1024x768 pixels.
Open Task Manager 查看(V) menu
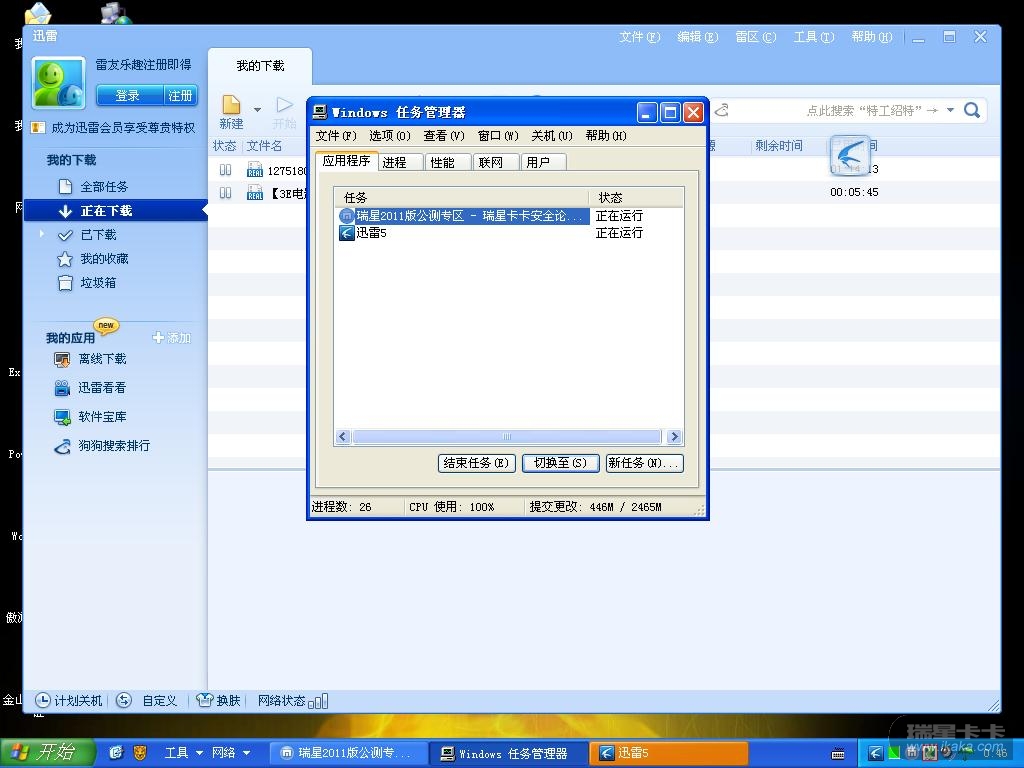[x=444, y=136]
